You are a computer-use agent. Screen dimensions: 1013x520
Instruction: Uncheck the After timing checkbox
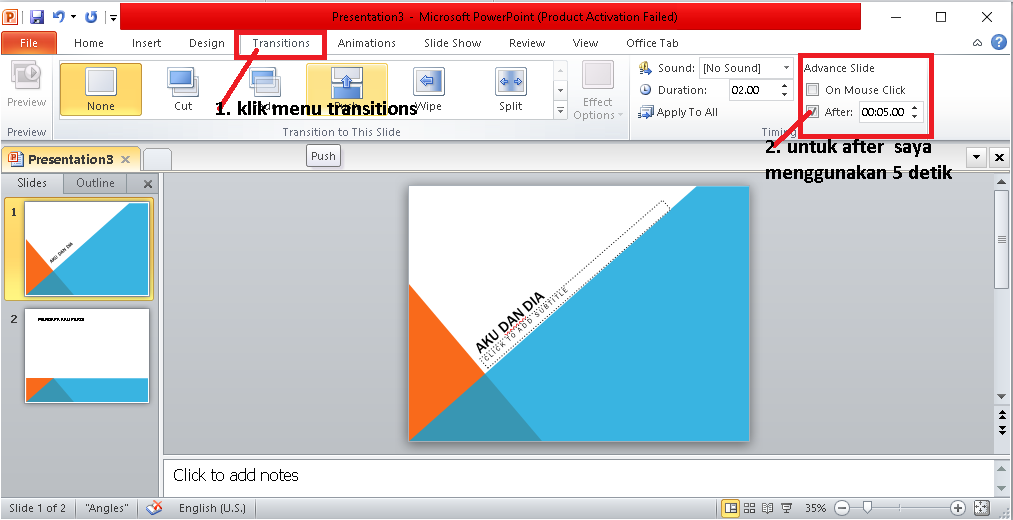[x=813, y=112]
